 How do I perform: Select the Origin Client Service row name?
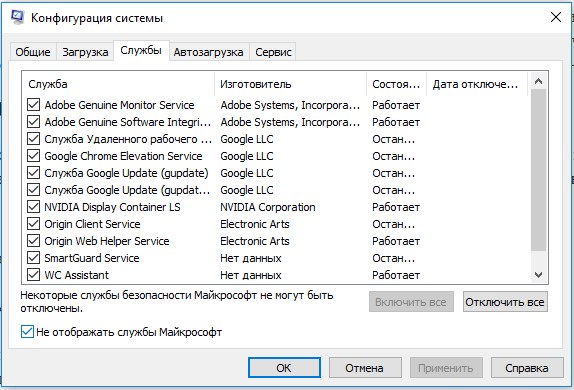point(92,224)
